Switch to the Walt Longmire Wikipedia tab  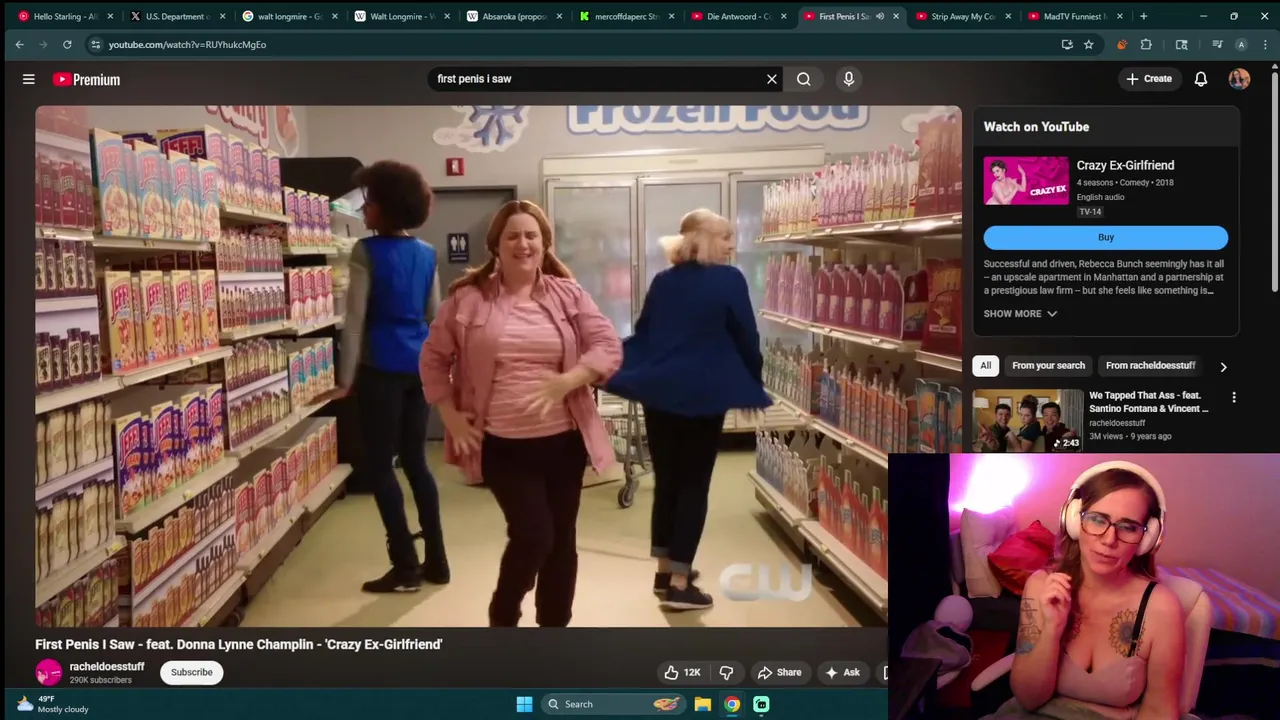point(400,16)
